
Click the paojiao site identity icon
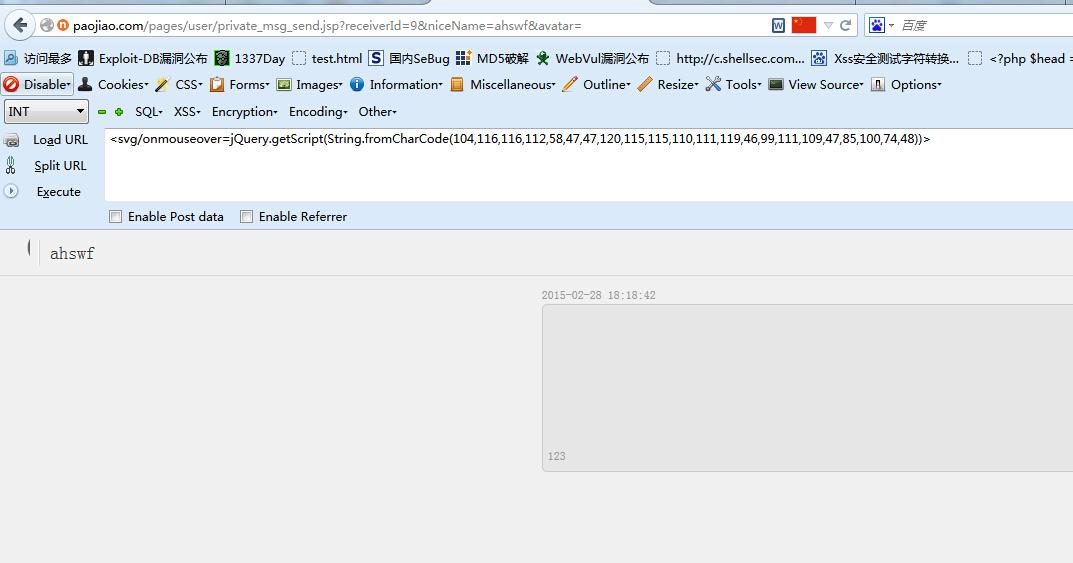(62, 25)
